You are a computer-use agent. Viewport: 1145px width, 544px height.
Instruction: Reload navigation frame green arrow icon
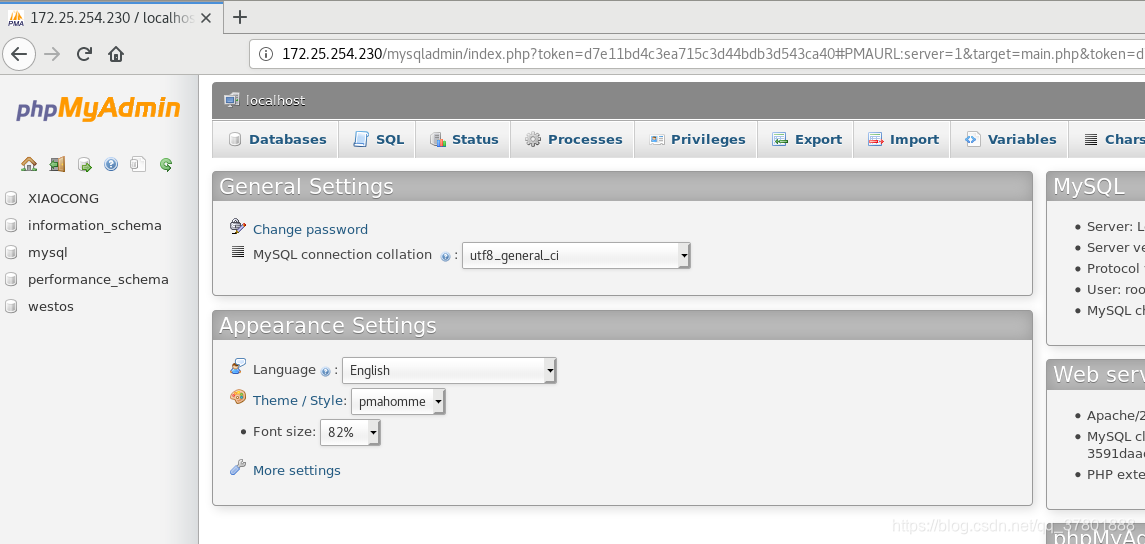pyautogui.click(x=166, y=164)
